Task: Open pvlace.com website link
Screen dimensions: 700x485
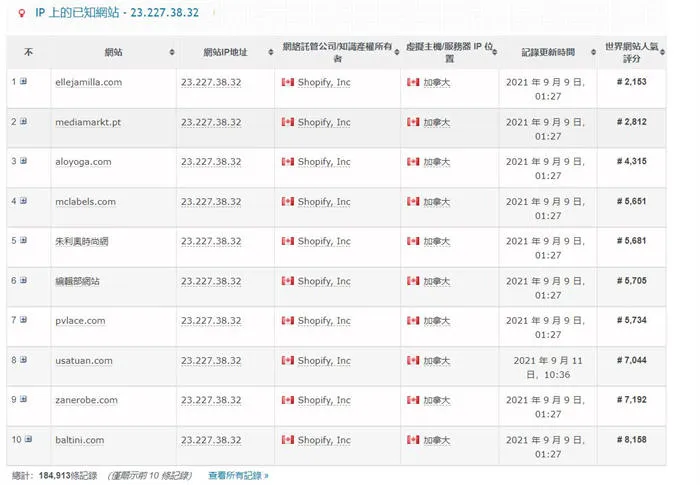Action: (x=80, y=321)
